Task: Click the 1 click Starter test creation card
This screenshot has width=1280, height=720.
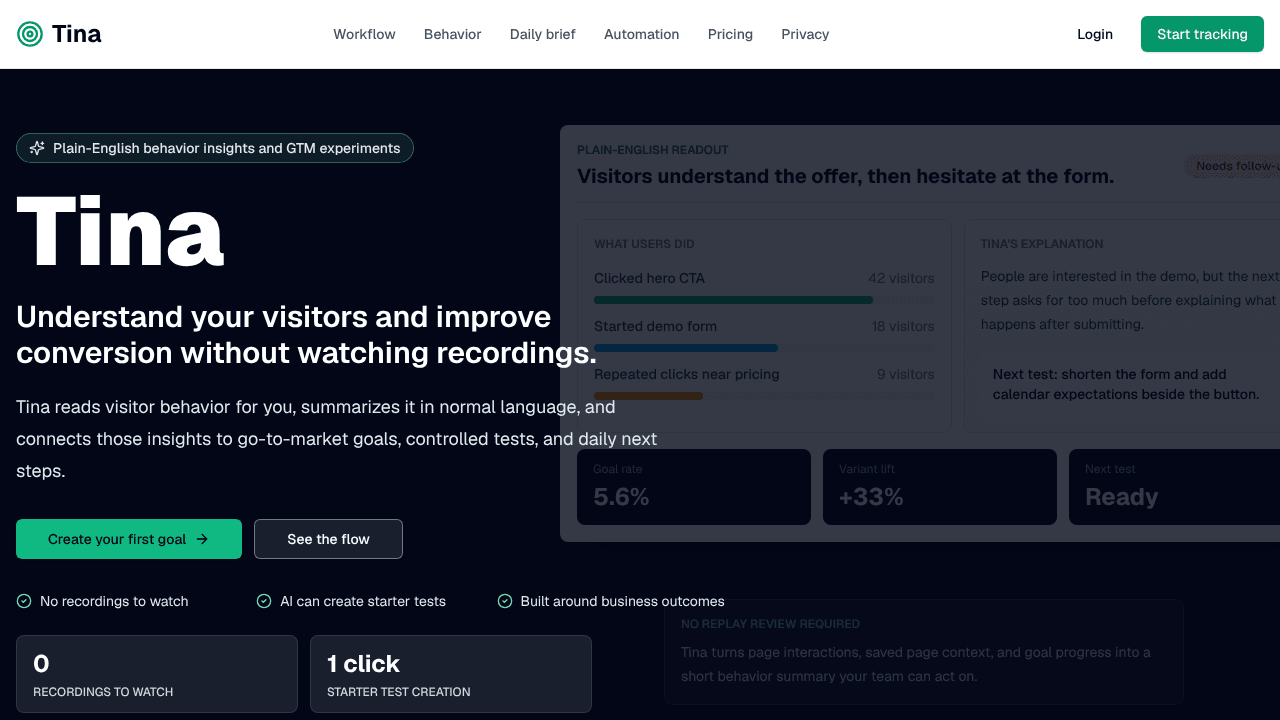Action: (451, 674)
